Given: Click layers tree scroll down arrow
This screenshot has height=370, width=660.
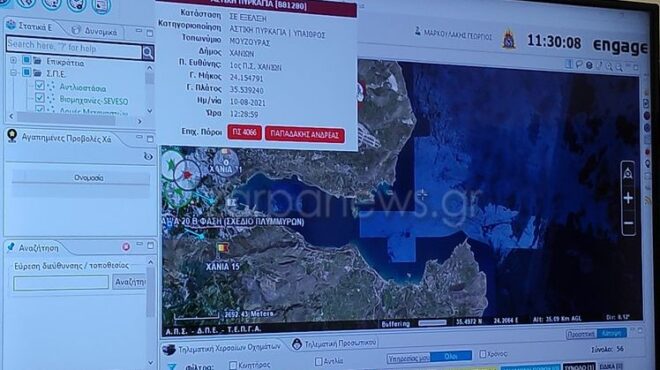Looking at the screenshot, I should 149,110.
